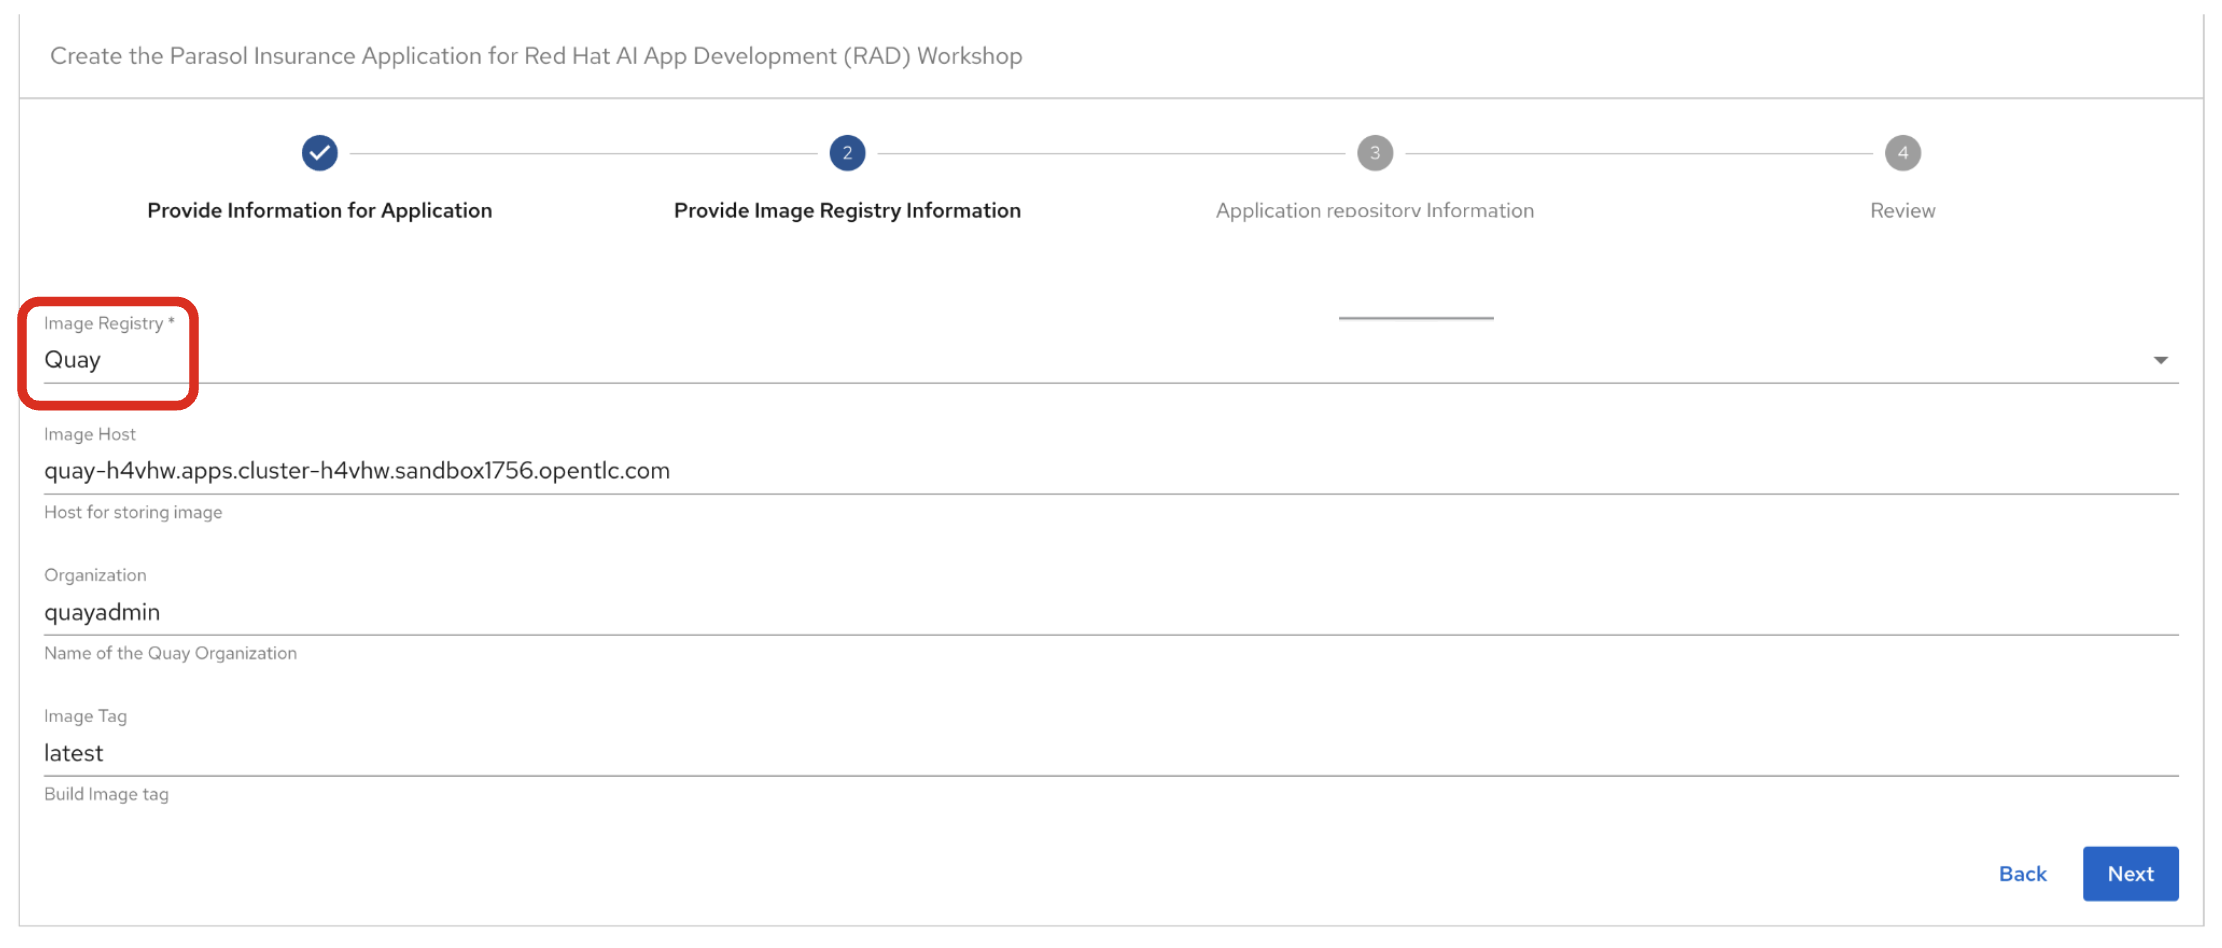Open the Application repository Information step
The height and width of the screenshot is (948, 2222).
pyautogui.click(x=1374, y=210)
